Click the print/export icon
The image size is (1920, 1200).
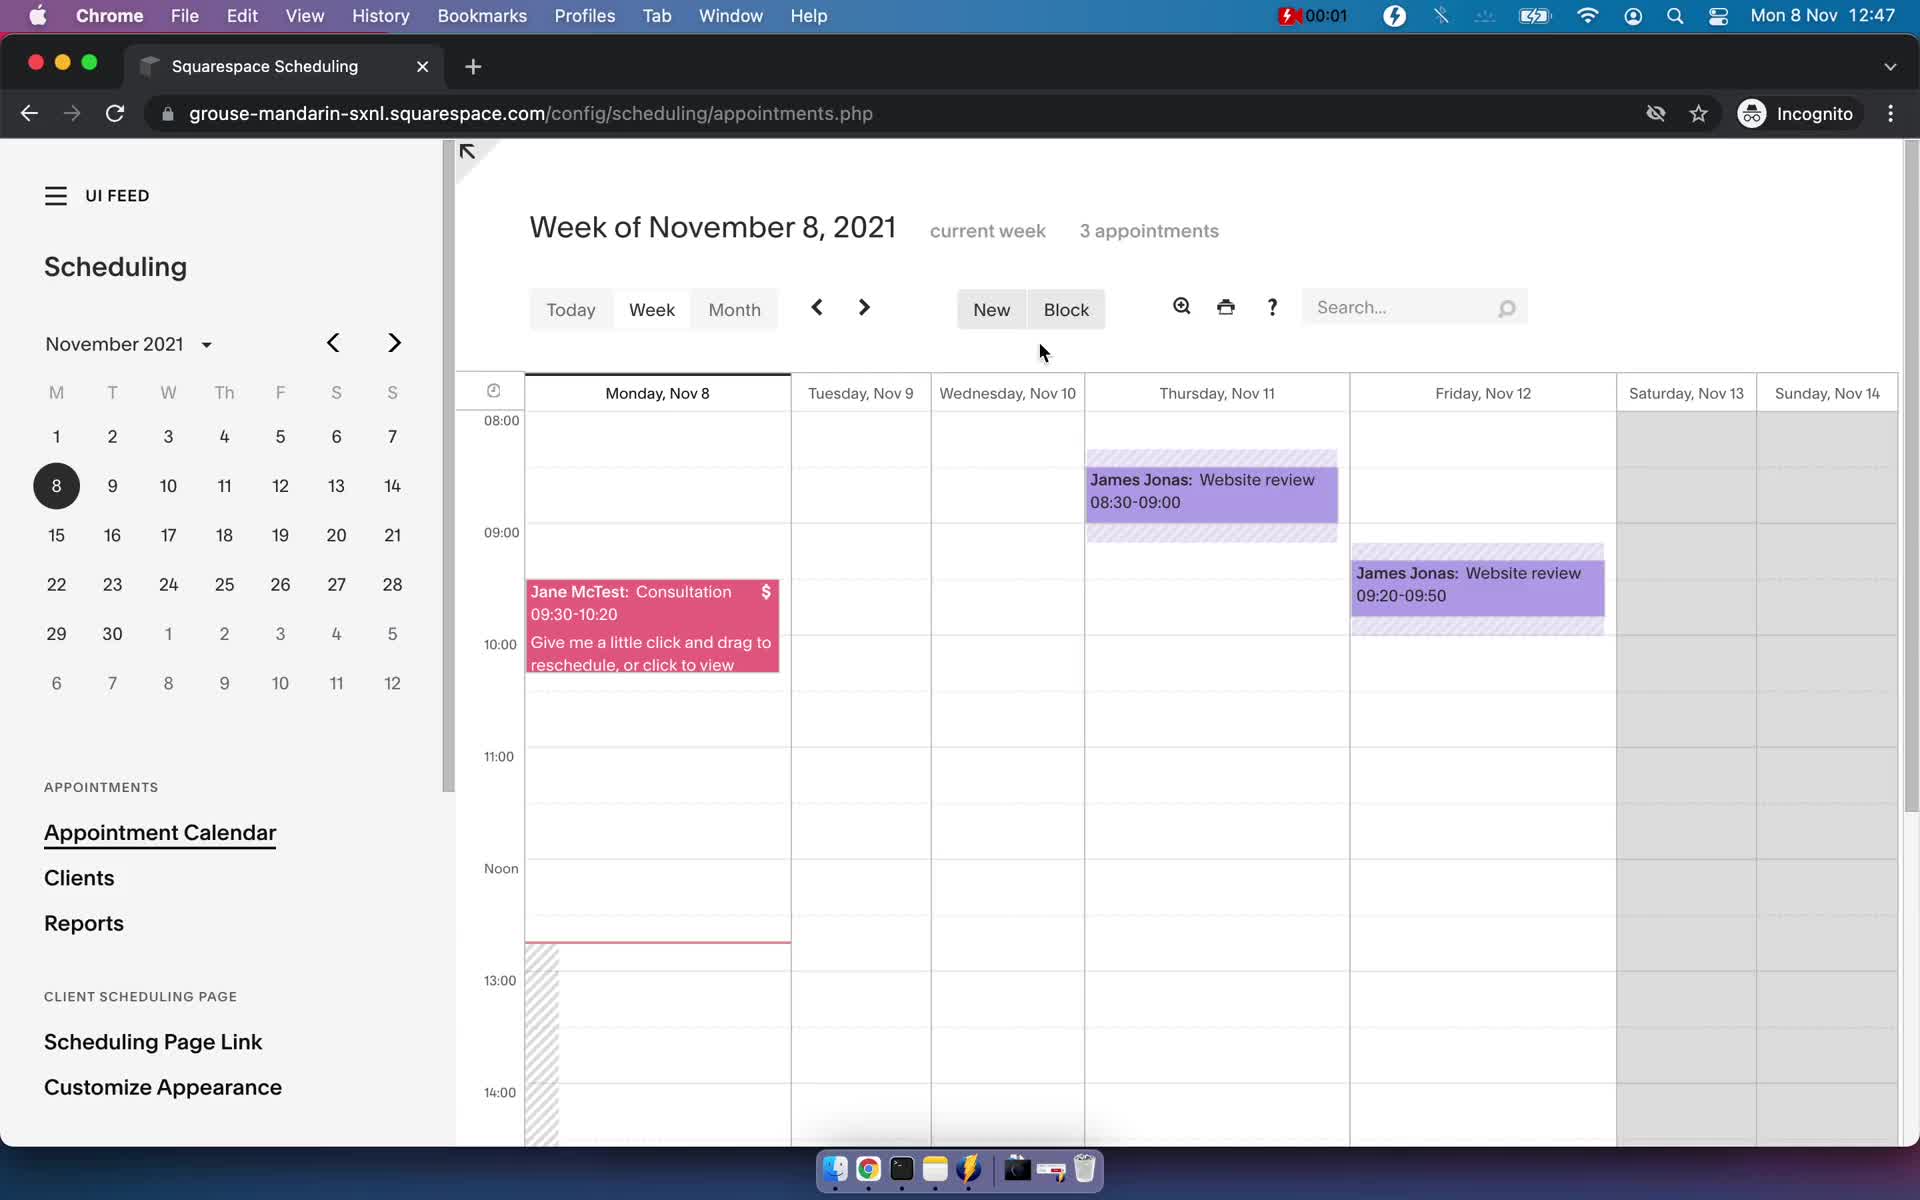pos(1226,307)
